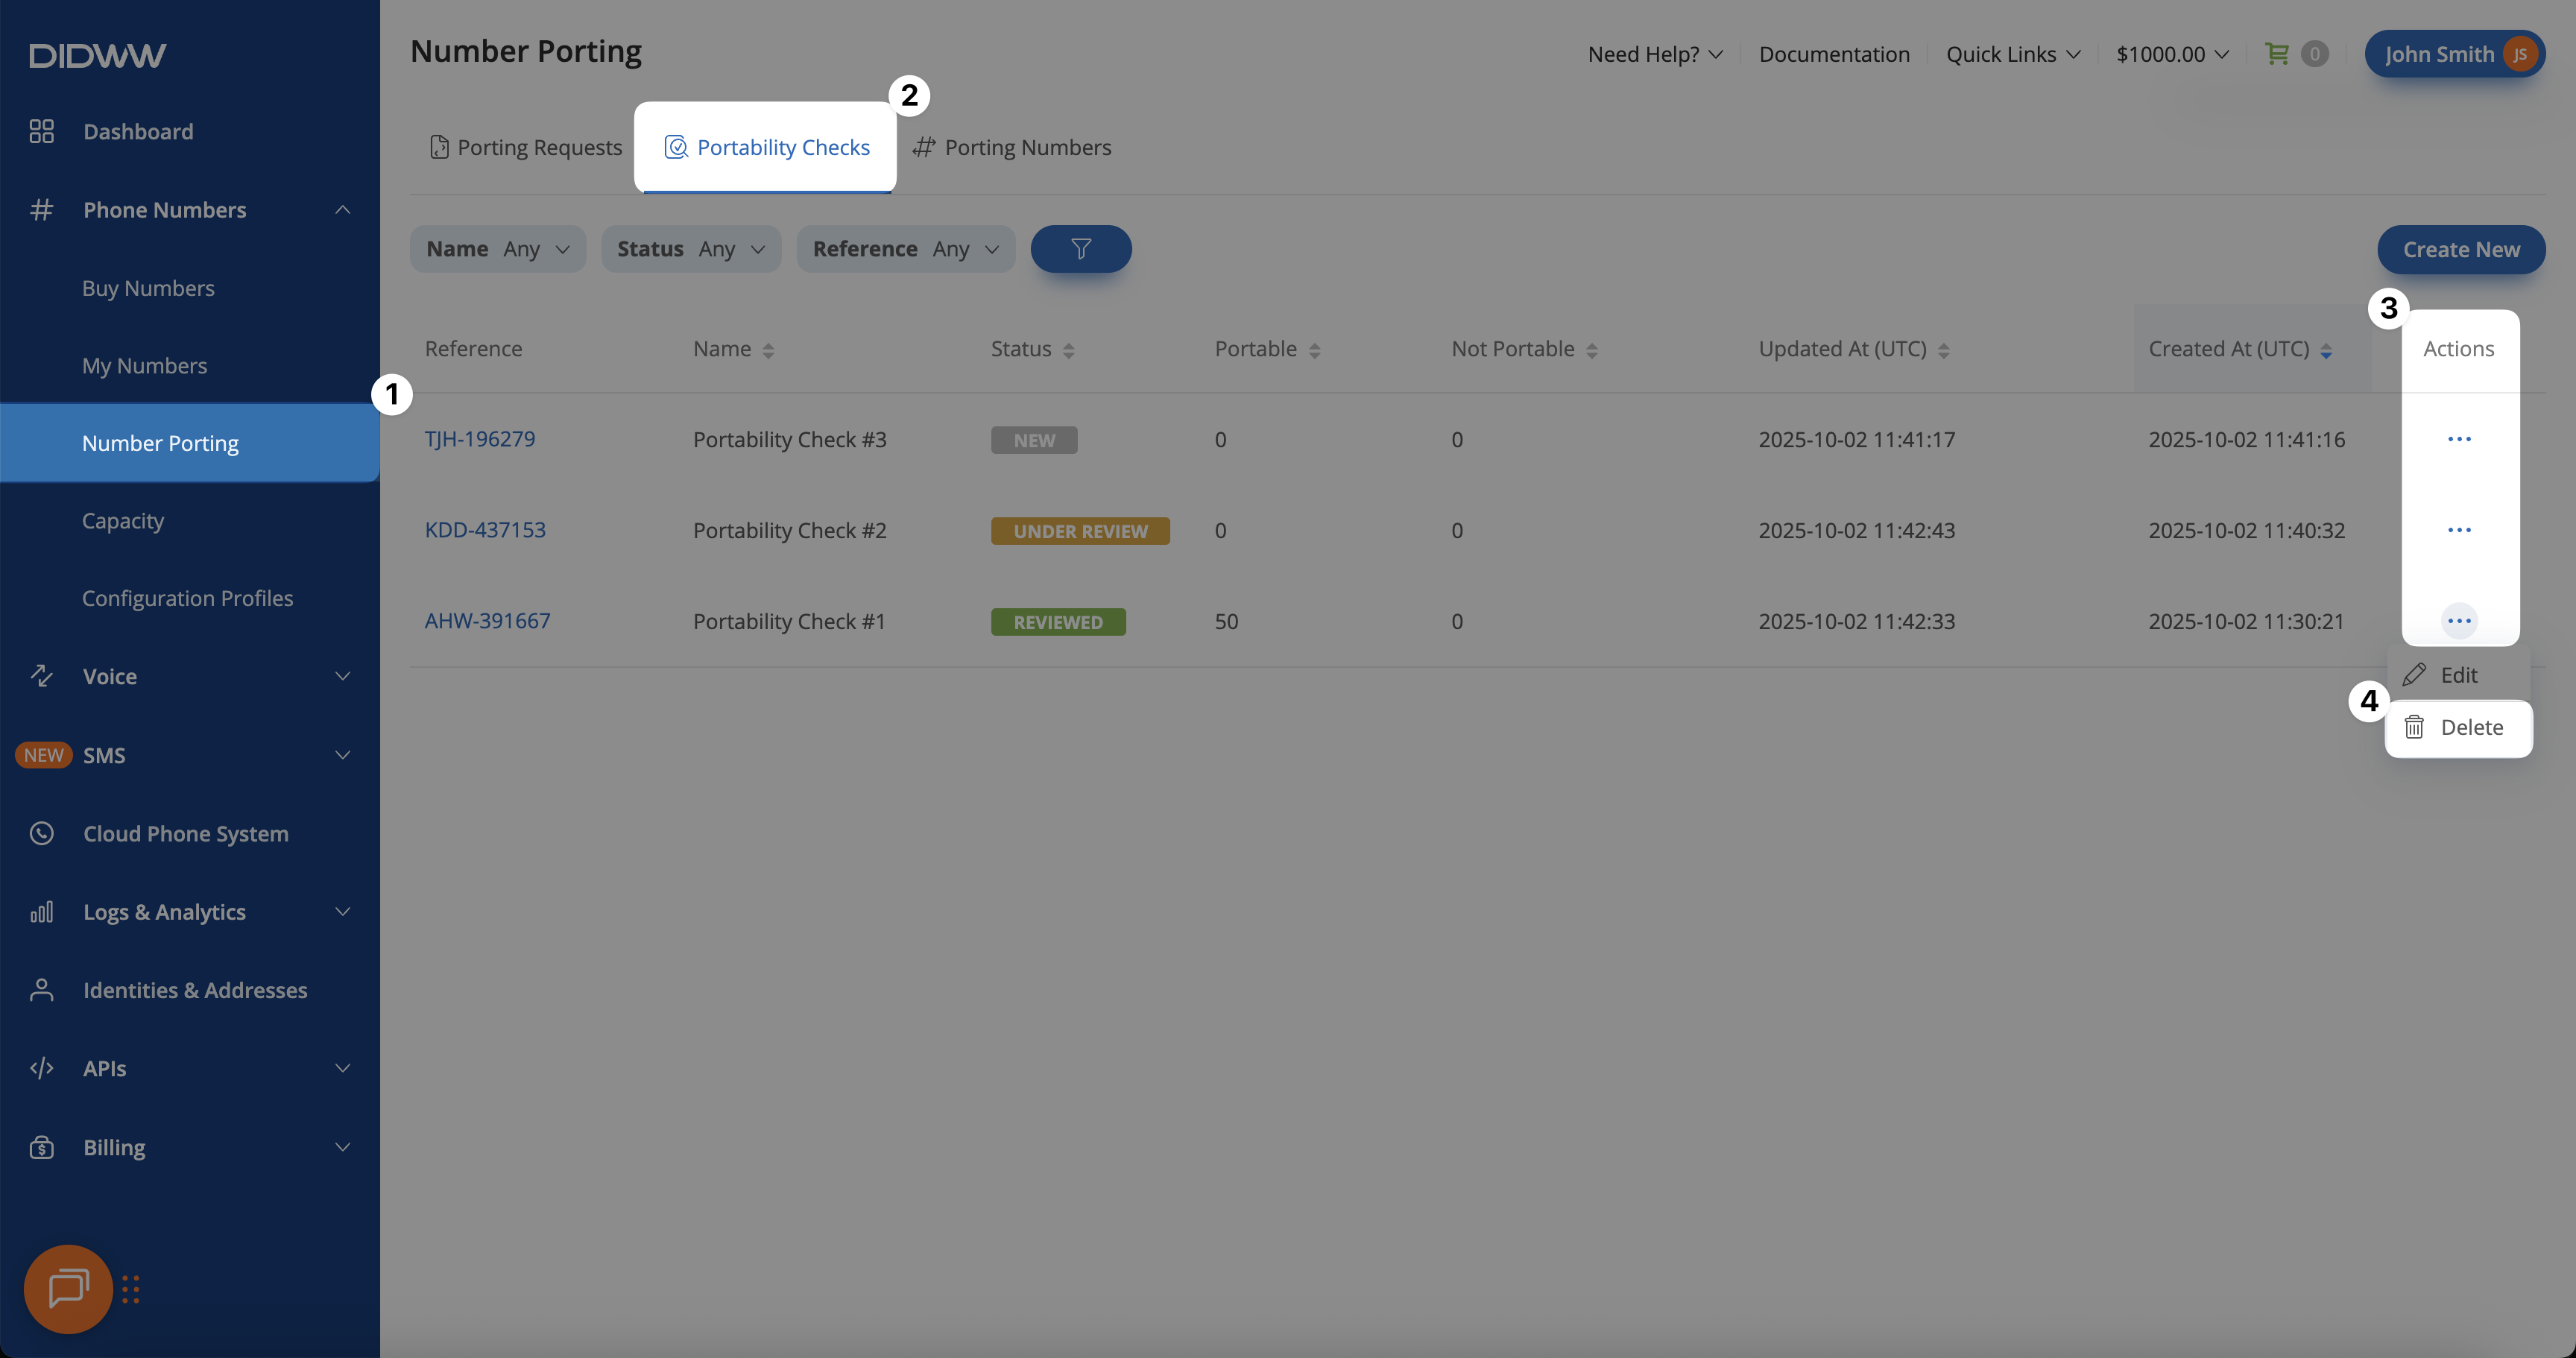Click the Cloud Phone System icon
Image resolution: width=2576 pixels, height=1358 pixels.
(x=42, y=833)
